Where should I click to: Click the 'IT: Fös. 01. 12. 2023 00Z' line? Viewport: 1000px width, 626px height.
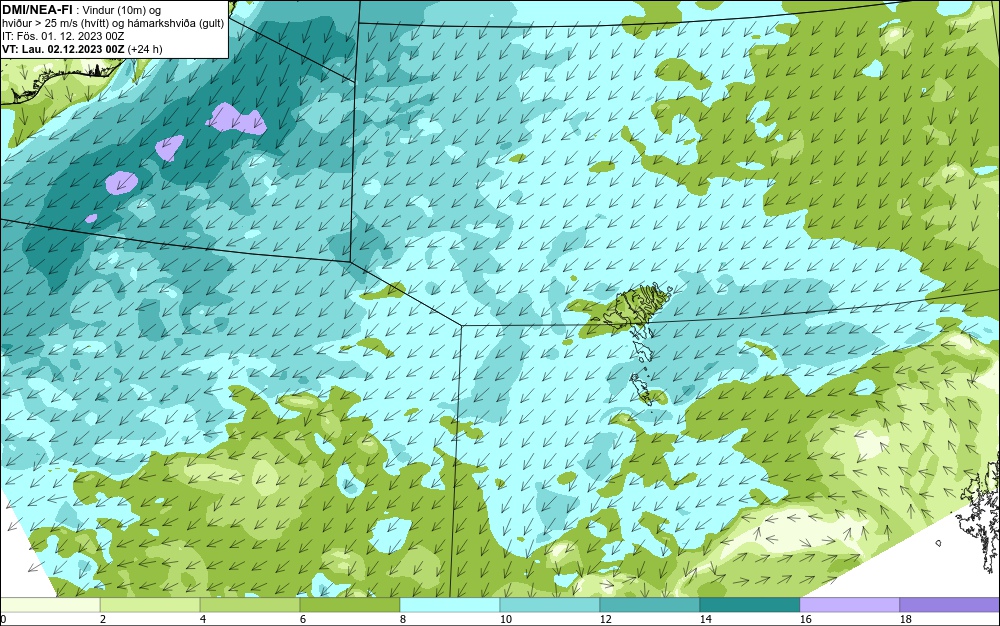(63, 36)
